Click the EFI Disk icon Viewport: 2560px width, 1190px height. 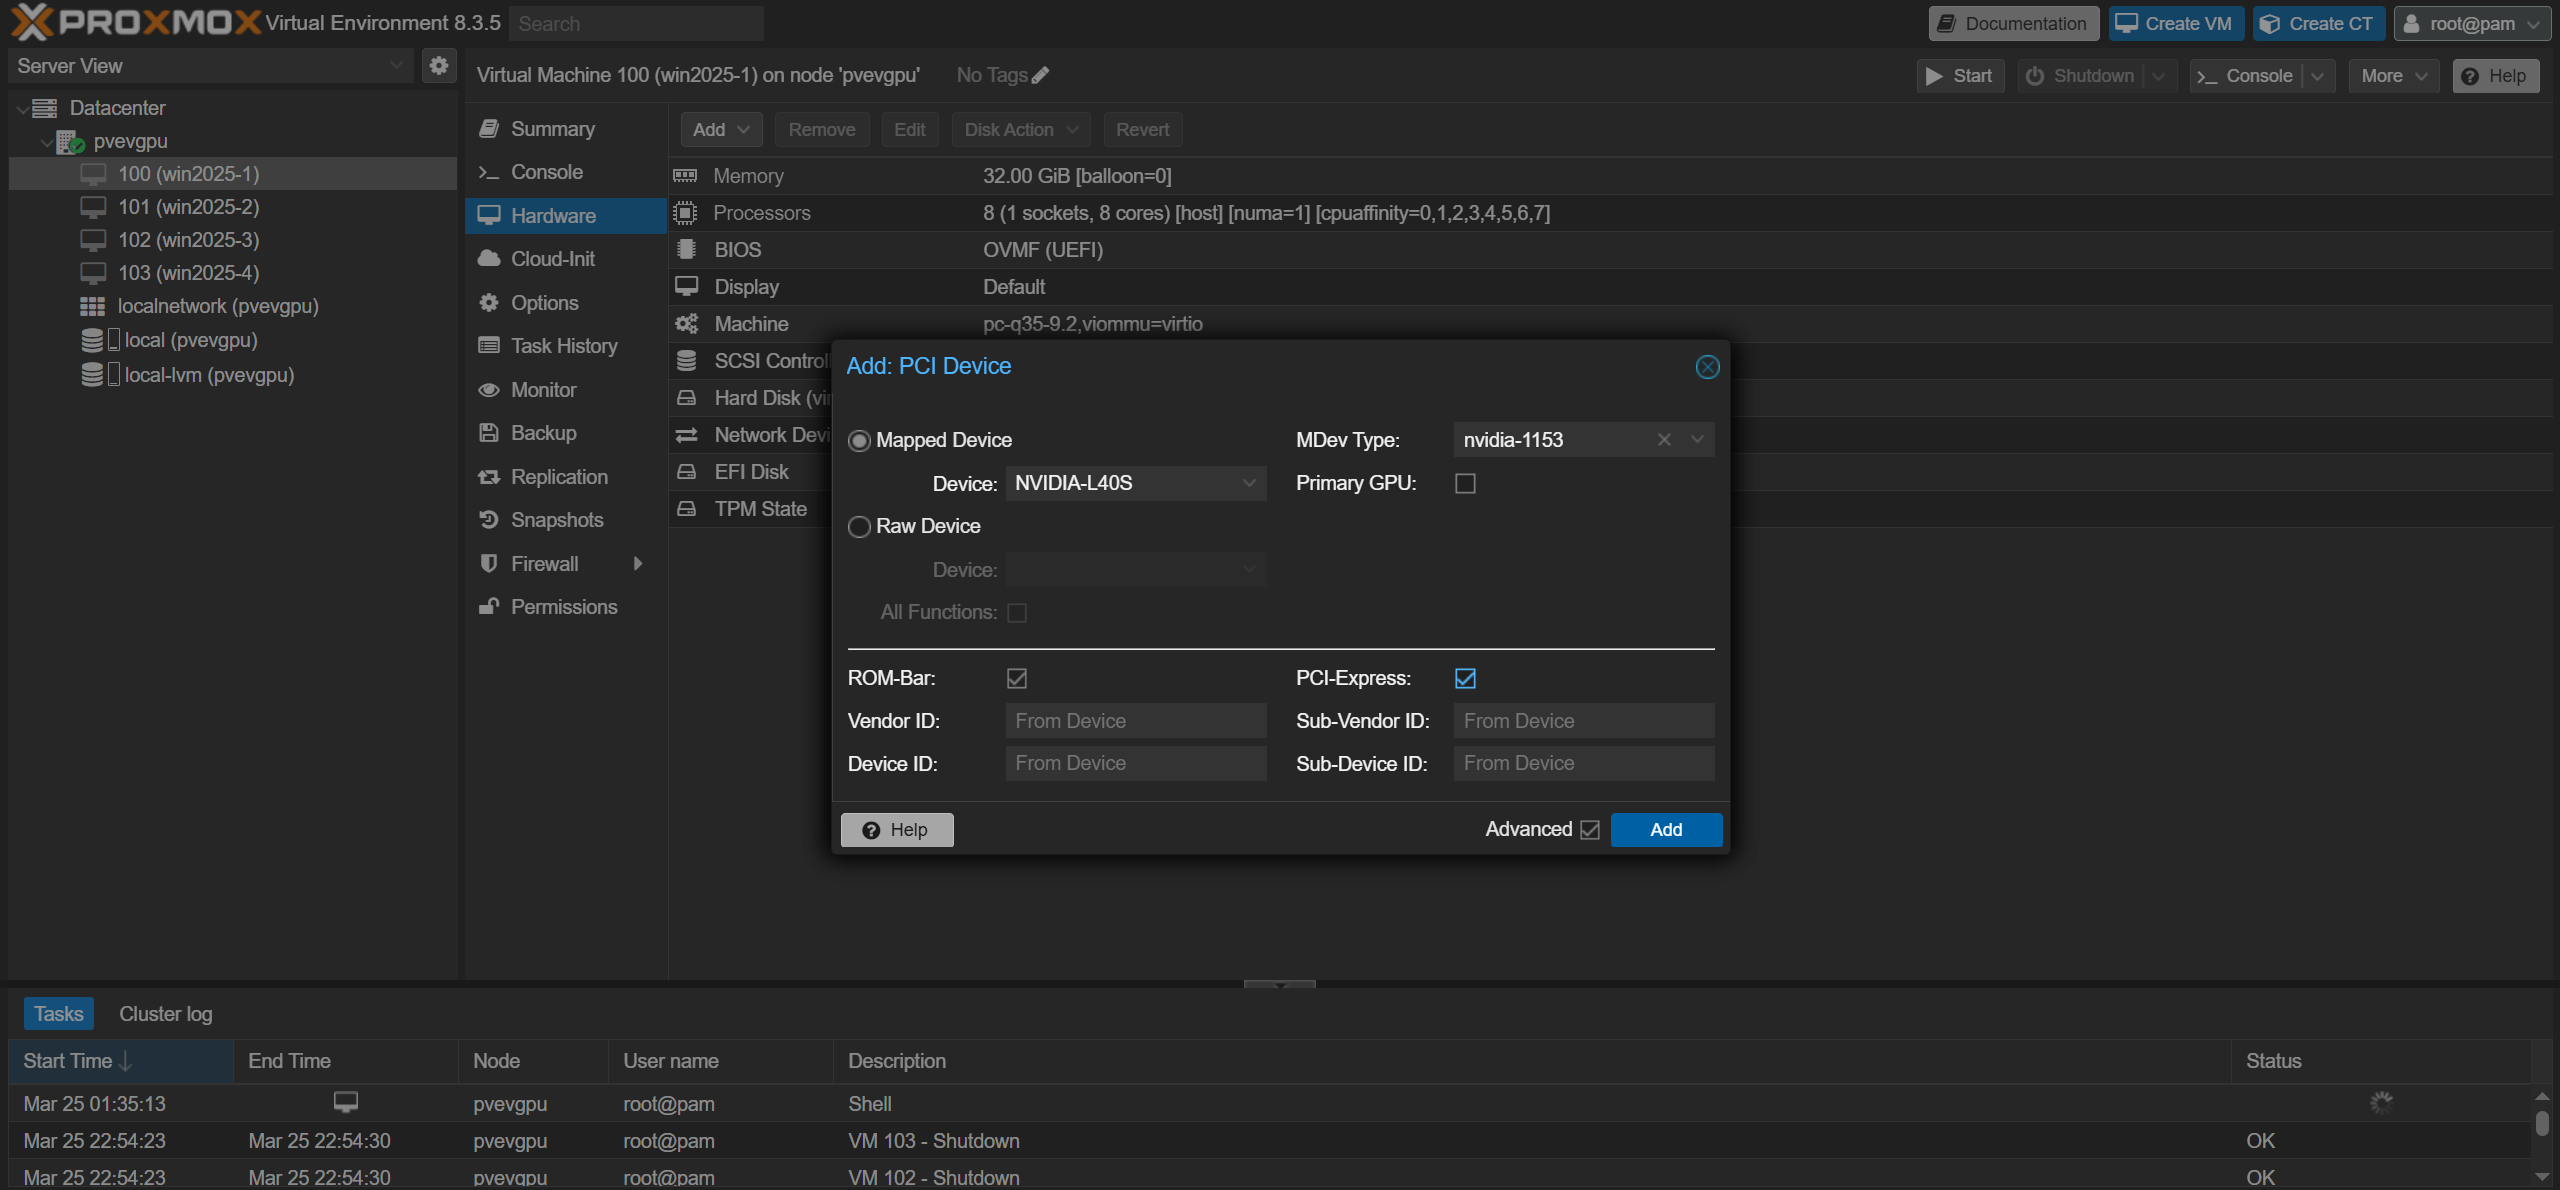[686, 472]
